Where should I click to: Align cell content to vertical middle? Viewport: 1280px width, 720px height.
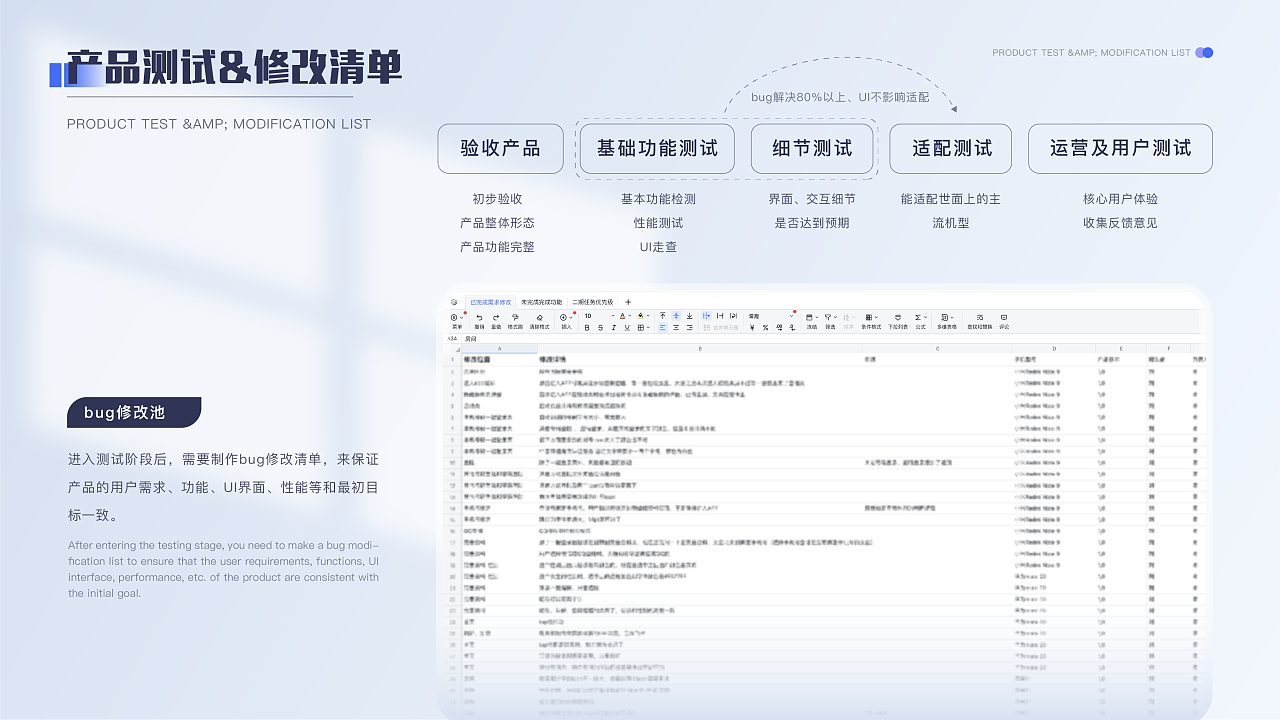click(x=676, y=316)
